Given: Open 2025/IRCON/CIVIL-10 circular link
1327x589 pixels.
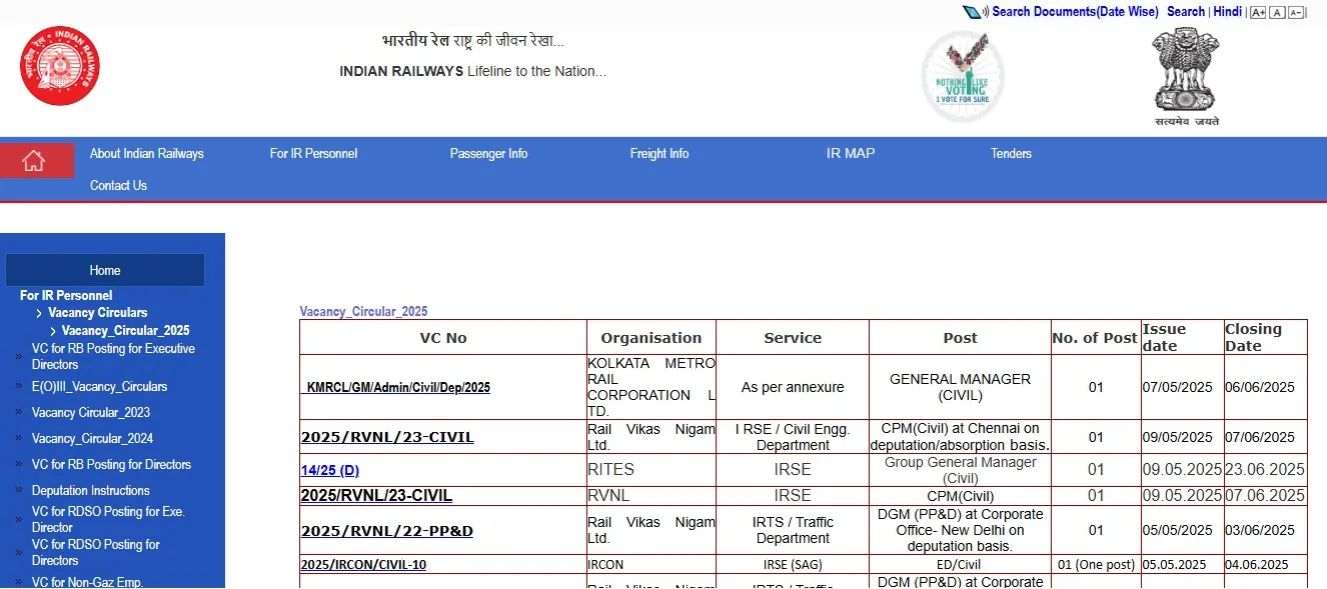Looking at the screenshot, I should [363, 565].
